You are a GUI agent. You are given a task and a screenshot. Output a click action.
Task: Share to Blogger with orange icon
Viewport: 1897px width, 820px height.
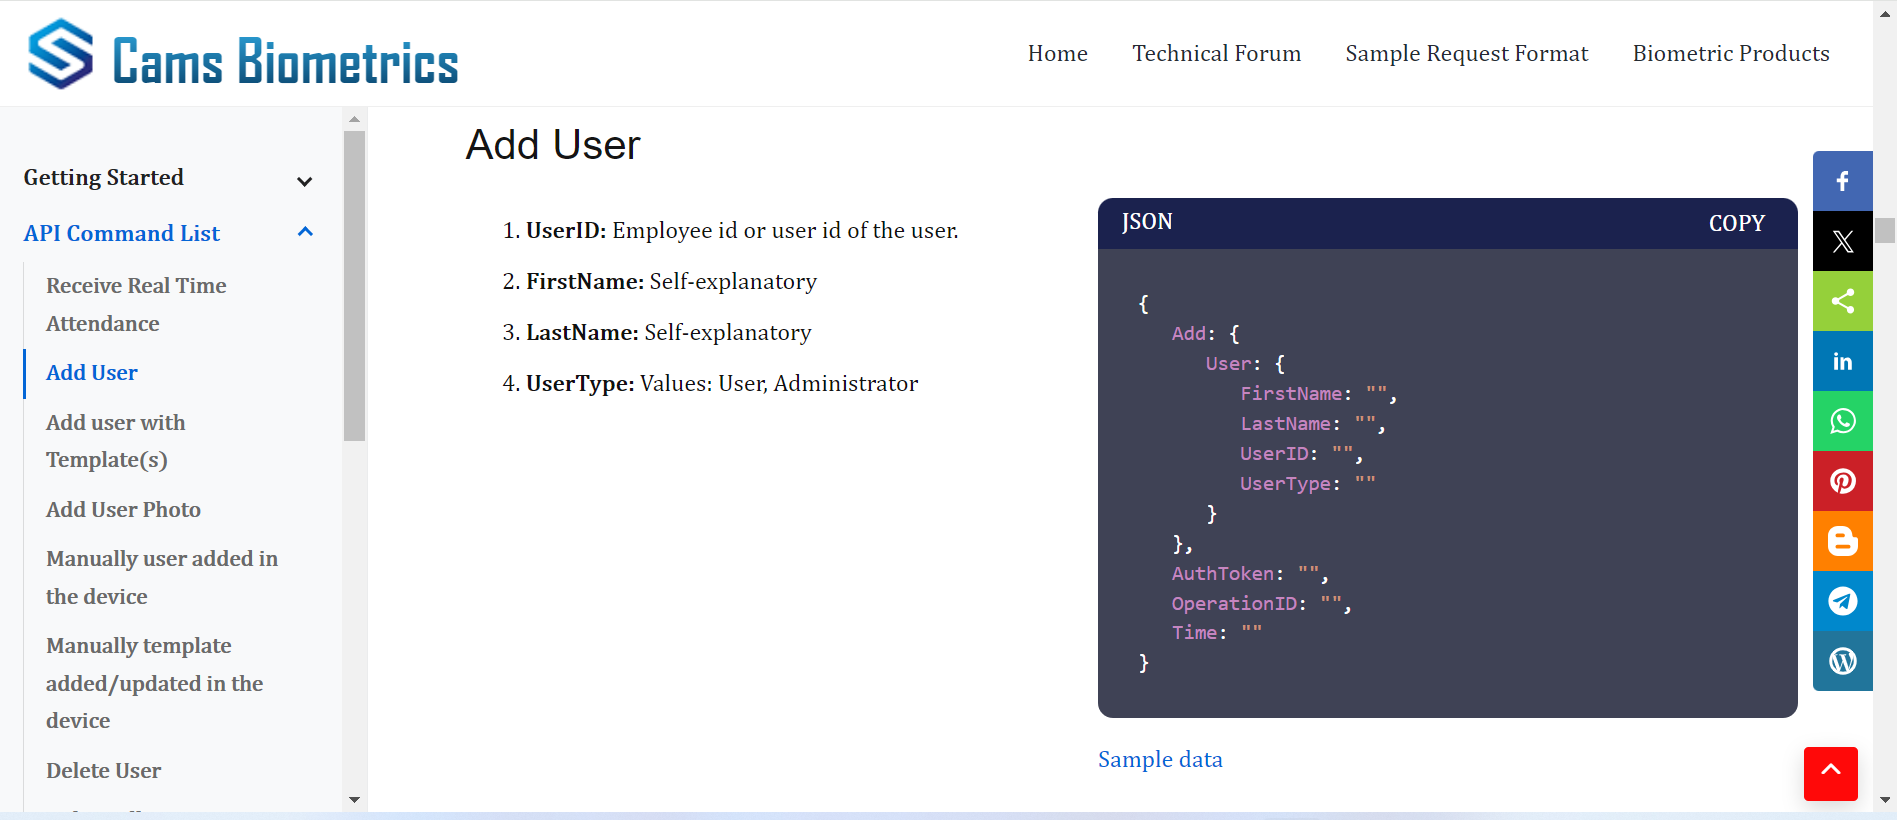[1842, 541]
